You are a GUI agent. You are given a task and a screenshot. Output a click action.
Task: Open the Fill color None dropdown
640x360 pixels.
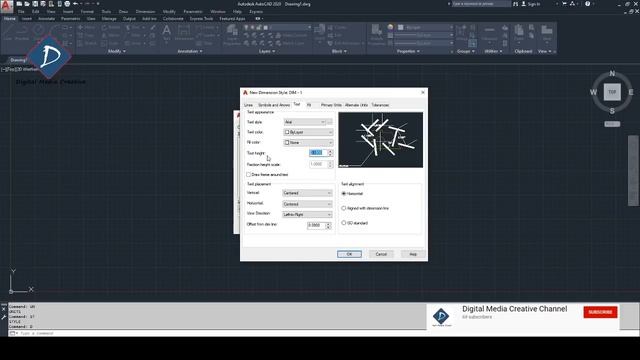click(x=308, y=142)
